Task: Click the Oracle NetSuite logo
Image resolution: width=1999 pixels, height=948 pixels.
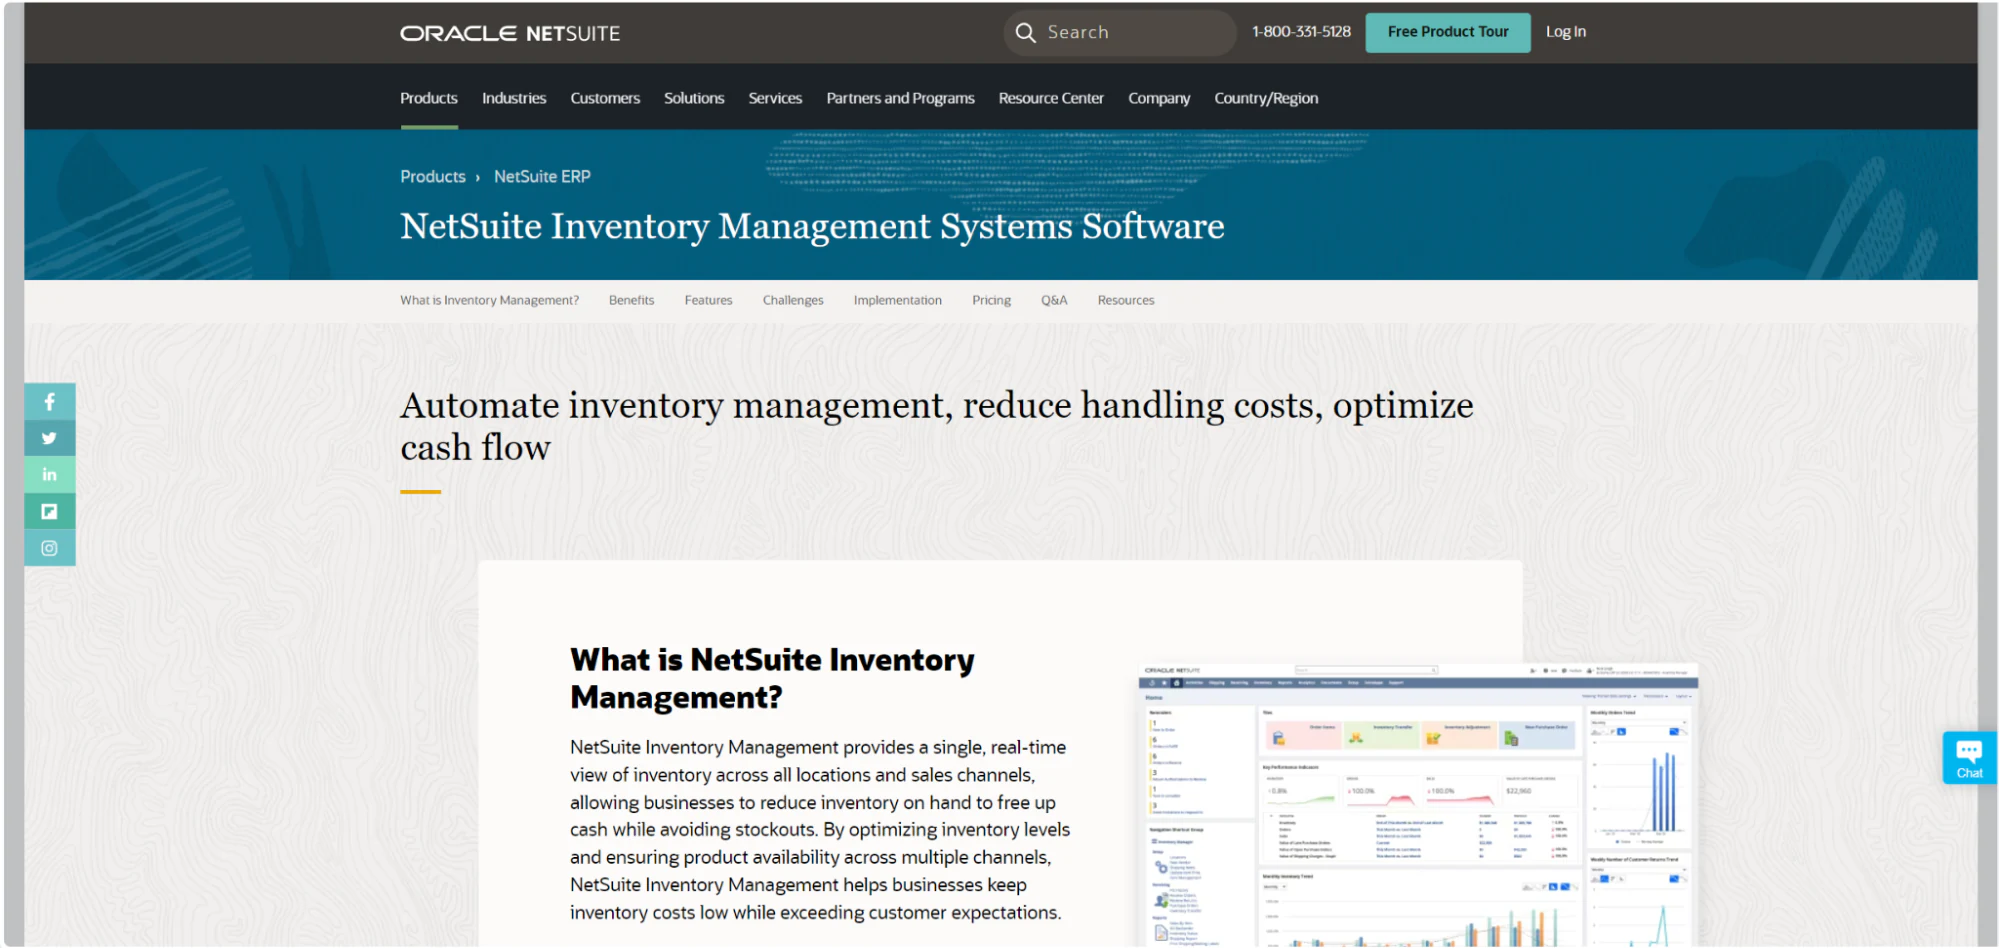Action: pyautogui.click(x=510, y=33)
